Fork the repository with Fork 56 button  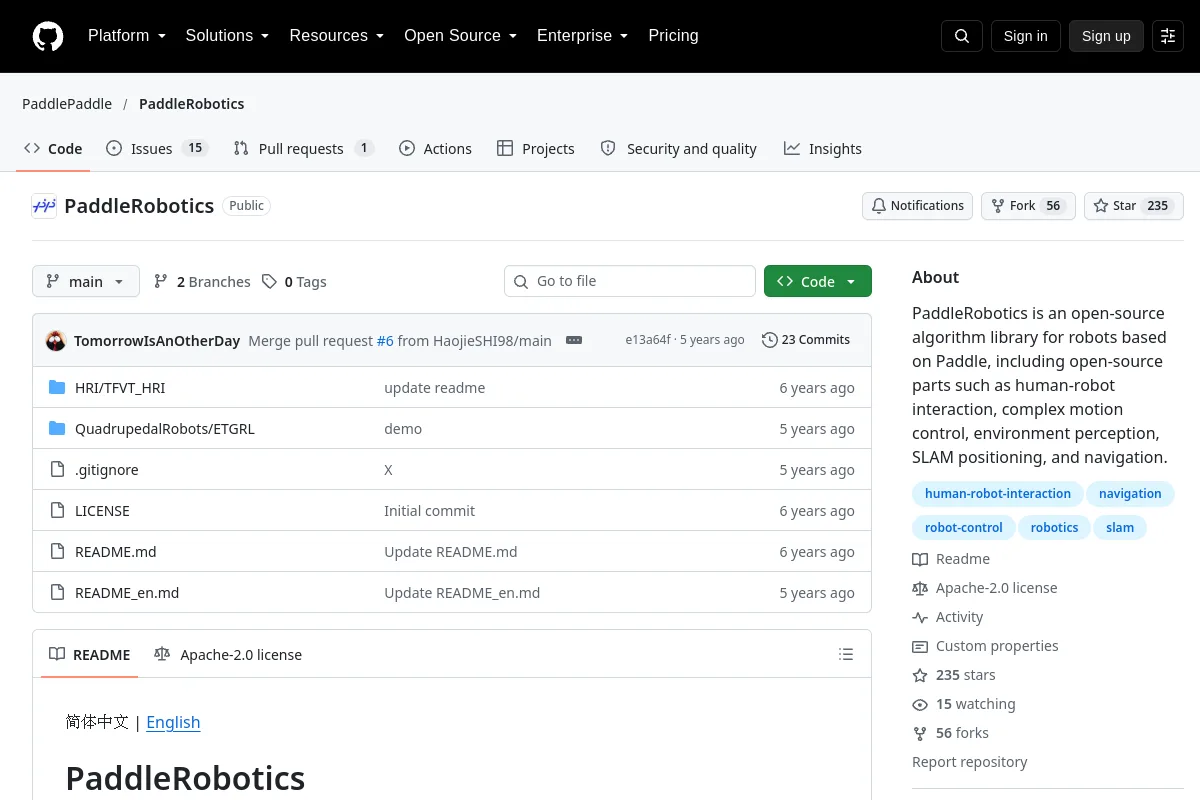[1028, 206]
